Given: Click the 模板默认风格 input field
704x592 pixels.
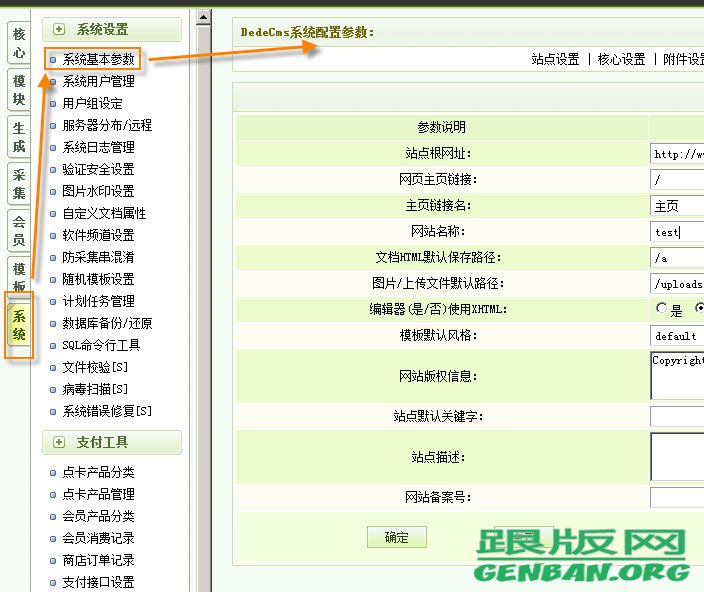Looking at the screenshot, I should pos(677,336).
